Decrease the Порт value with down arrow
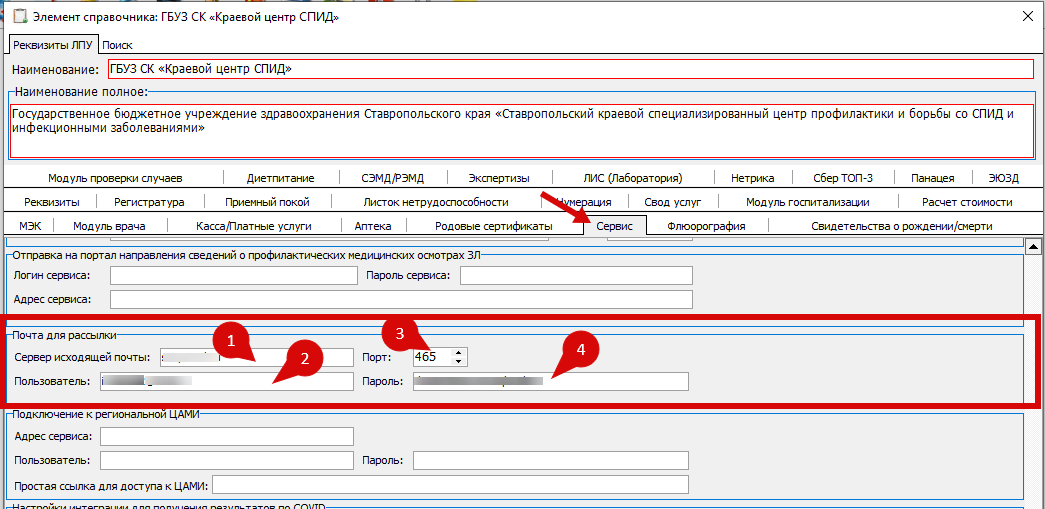The image size is (1045, 509). 459,361
